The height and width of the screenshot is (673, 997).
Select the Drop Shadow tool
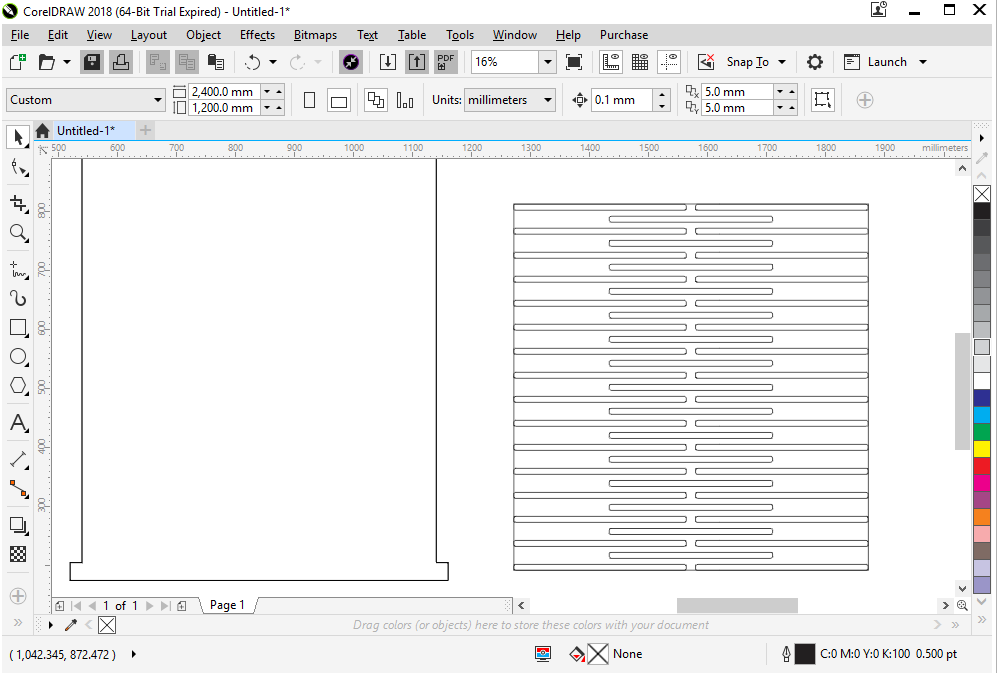tap(18, 525)
